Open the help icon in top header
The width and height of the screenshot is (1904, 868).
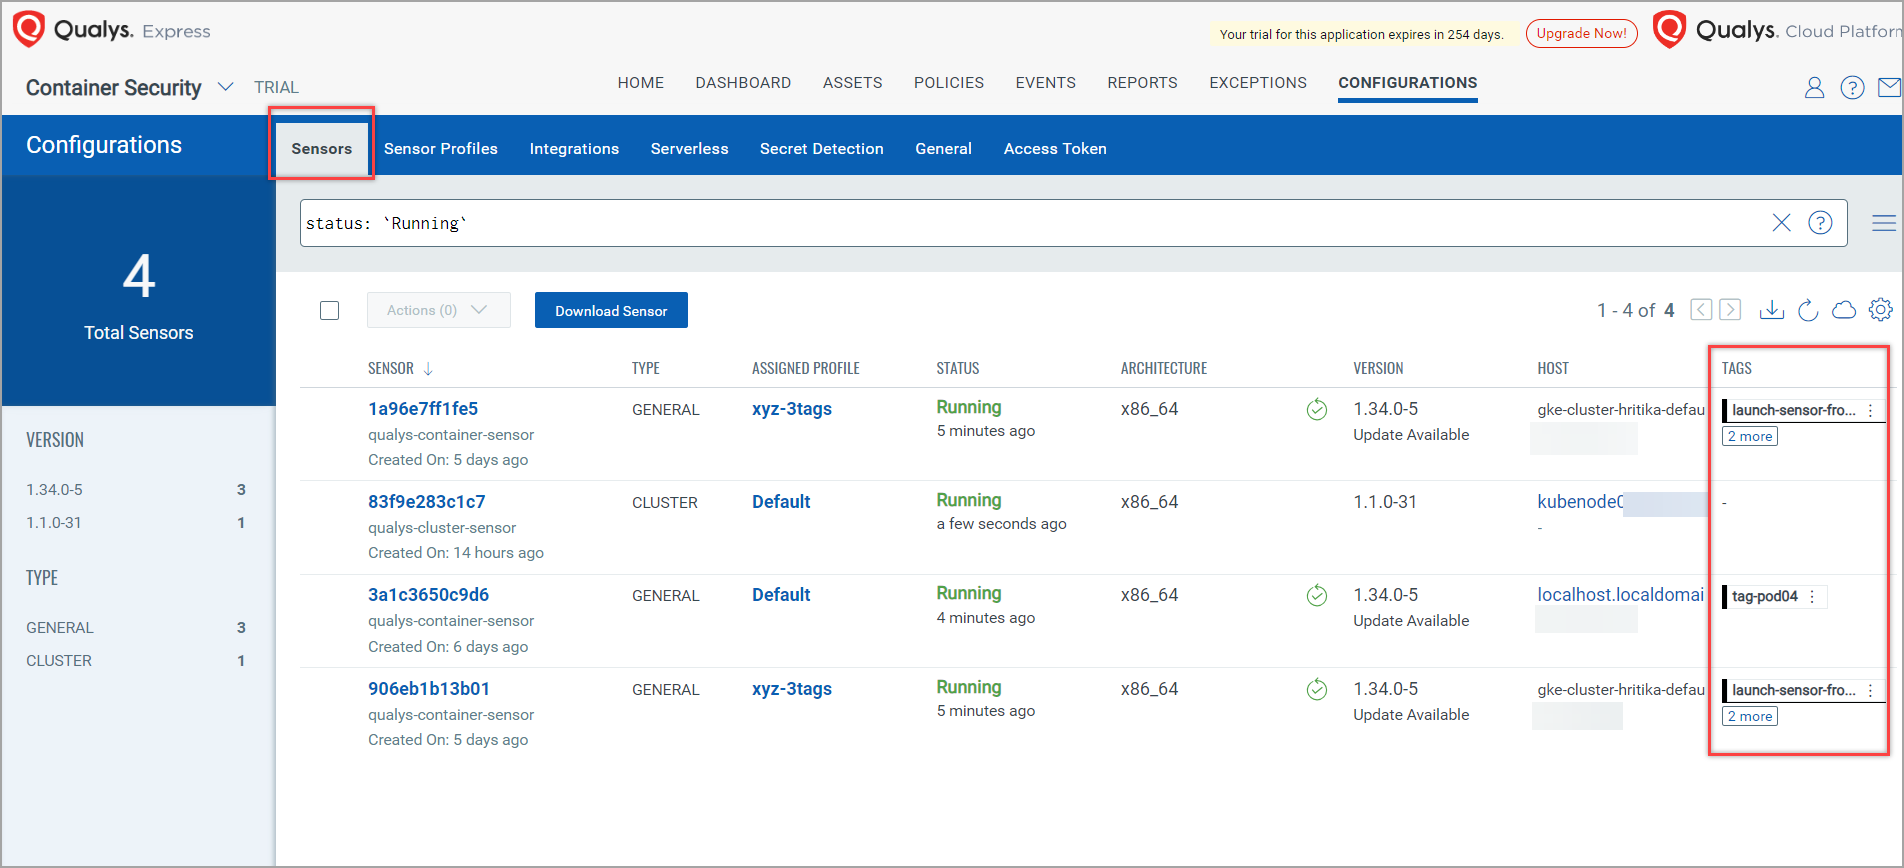tap(1852, 88)
